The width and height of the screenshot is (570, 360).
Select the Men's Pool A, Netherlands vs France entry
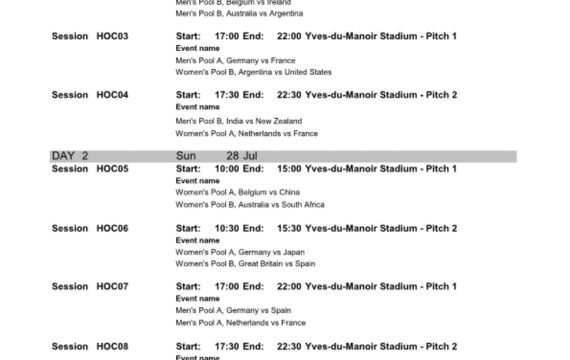240,323
